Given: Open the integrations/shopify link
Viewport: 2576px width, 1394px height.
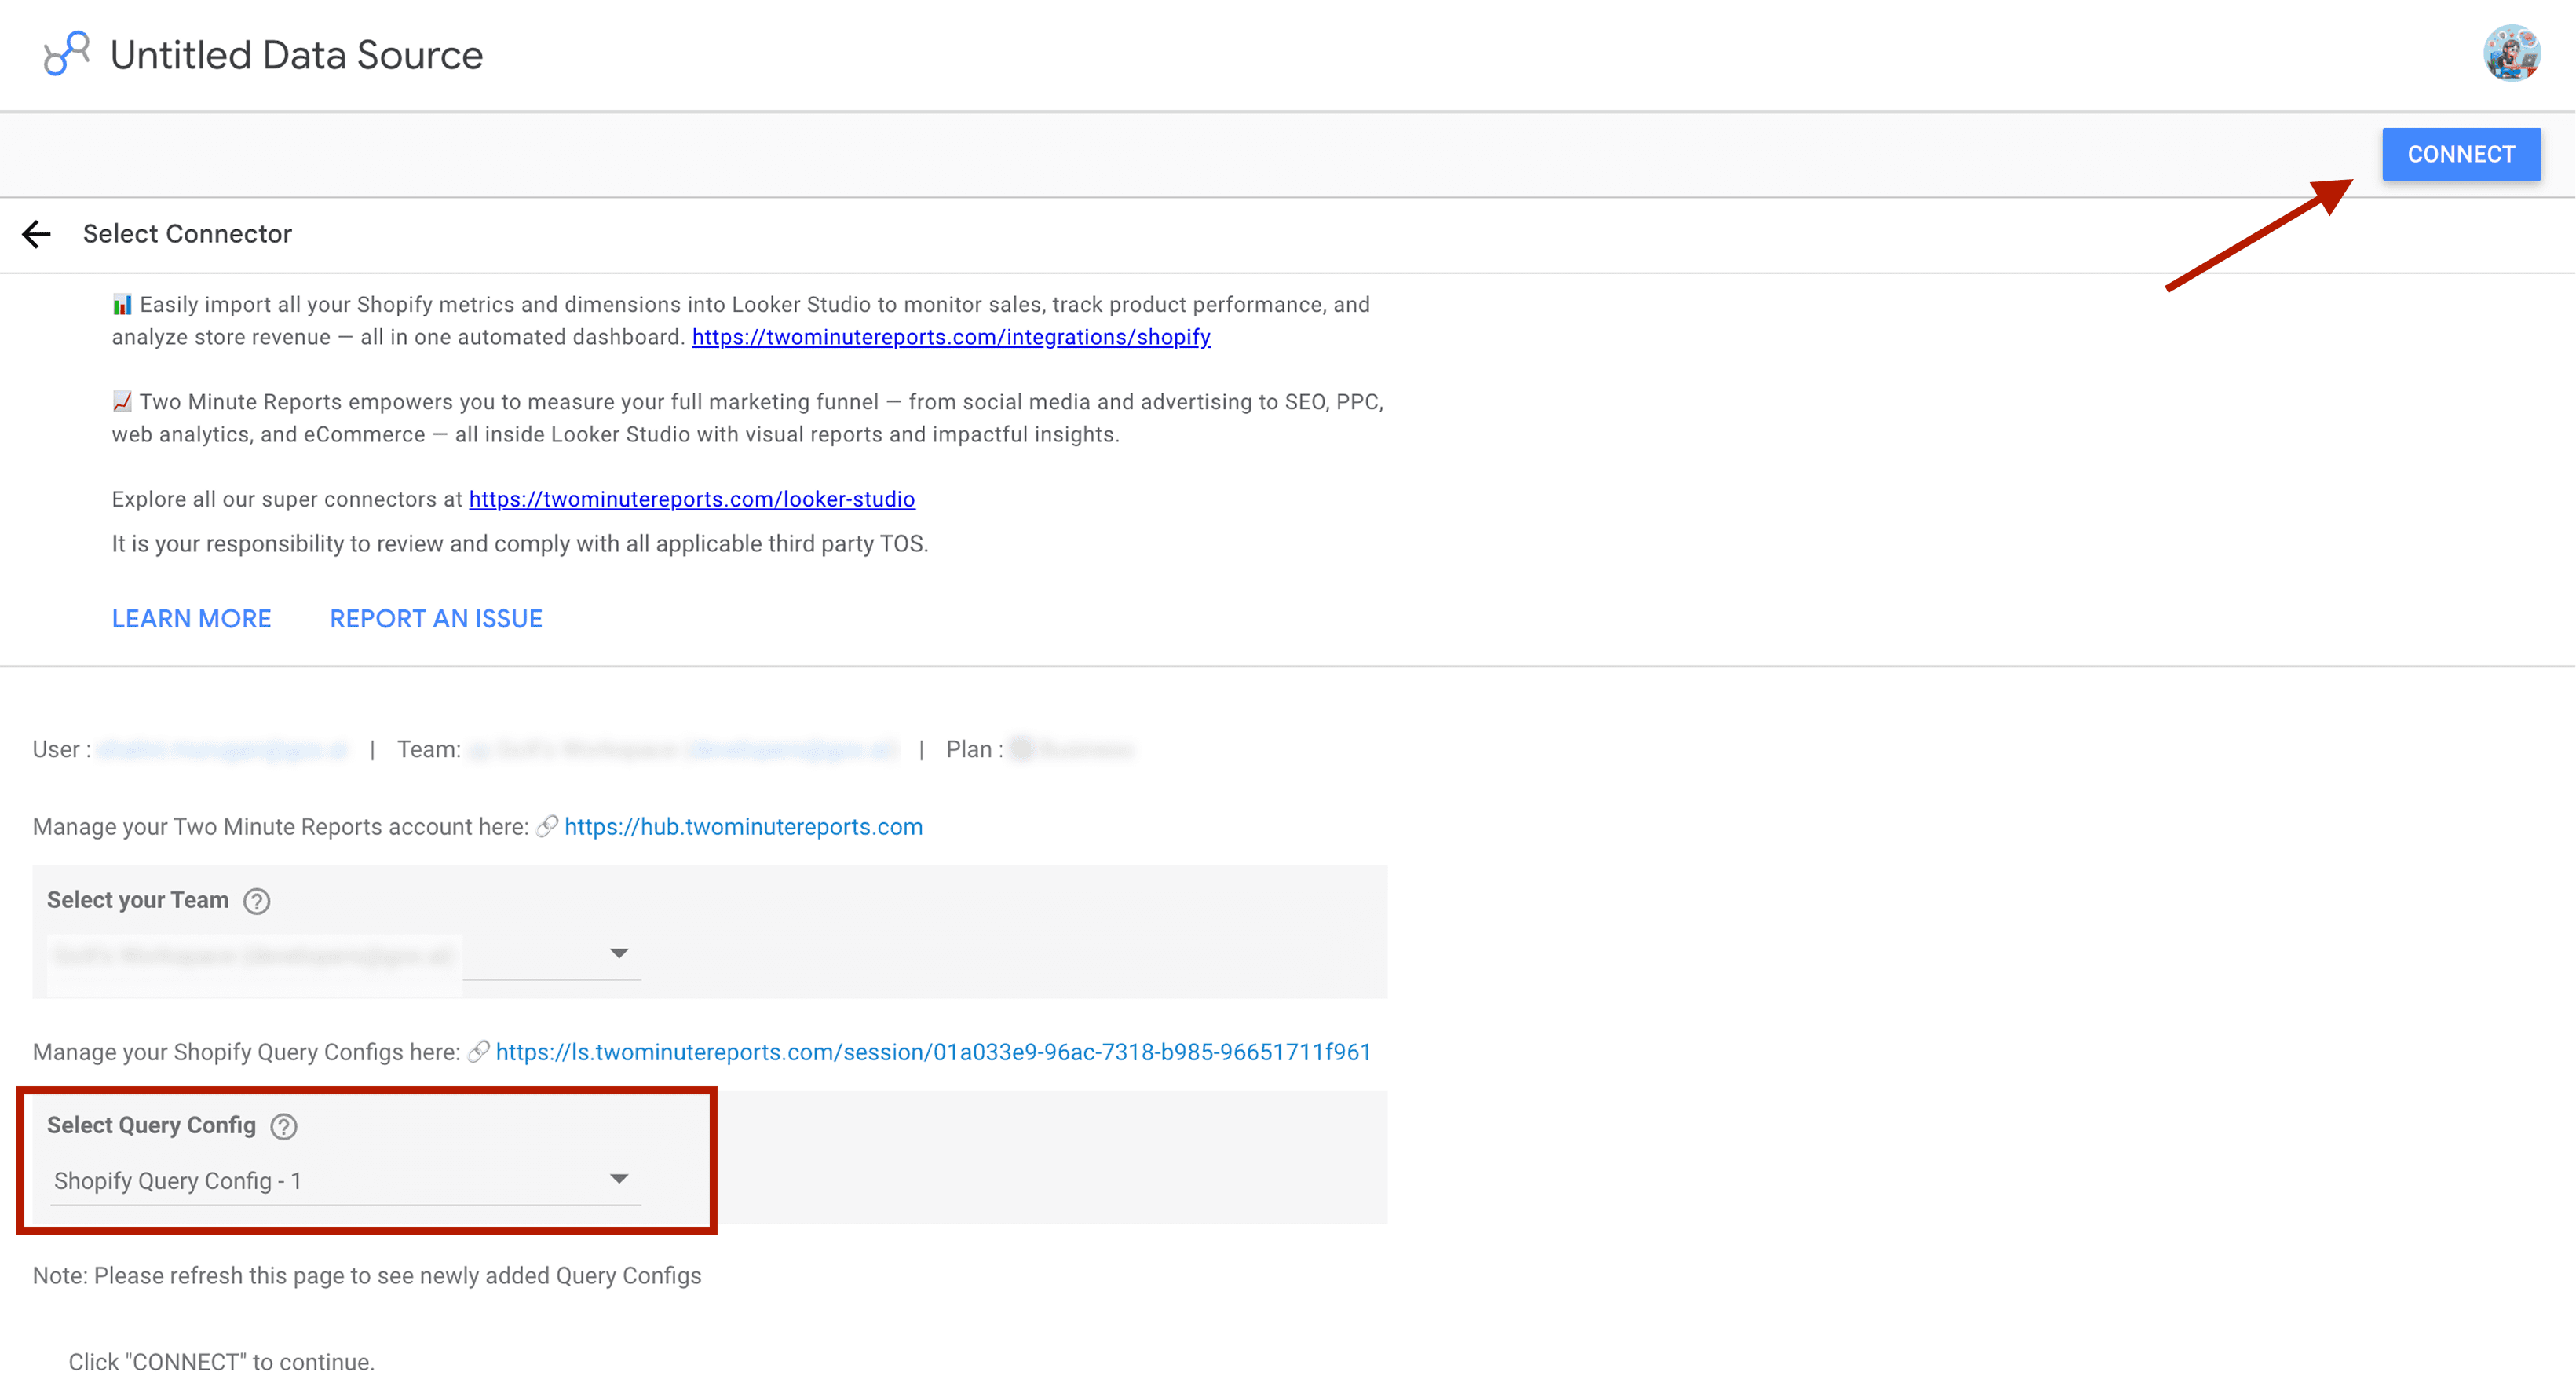Looking at the screenshot, I should point(951,337).
